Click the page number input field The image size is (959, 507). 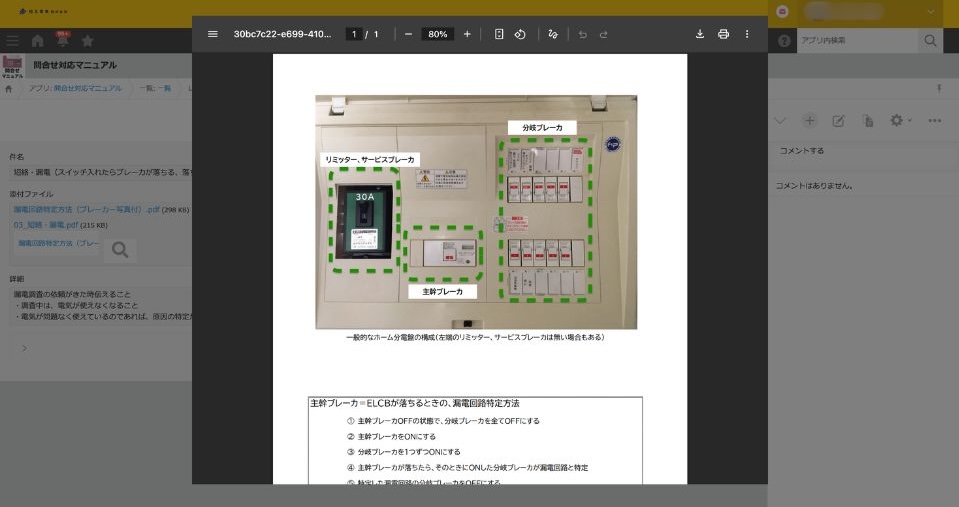[x=353, y=34]
